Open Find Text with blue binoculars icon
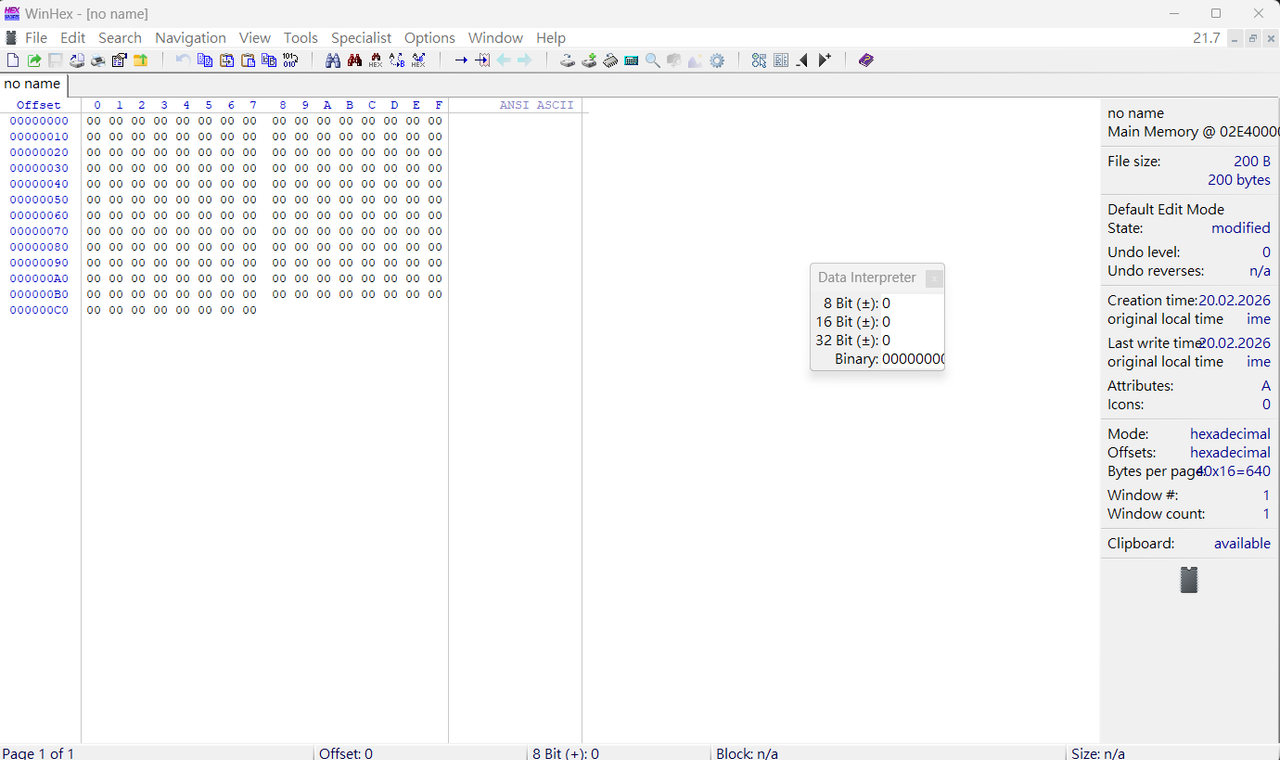1280x760 pixels. point(333,61)
